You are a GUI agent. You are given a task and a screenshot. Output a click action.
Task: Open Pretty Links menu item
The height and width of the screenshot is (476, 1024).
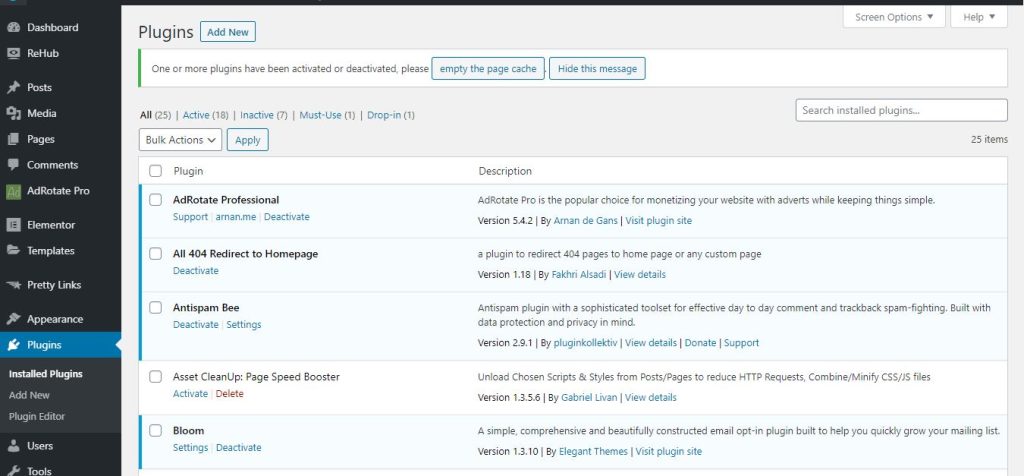54,285
